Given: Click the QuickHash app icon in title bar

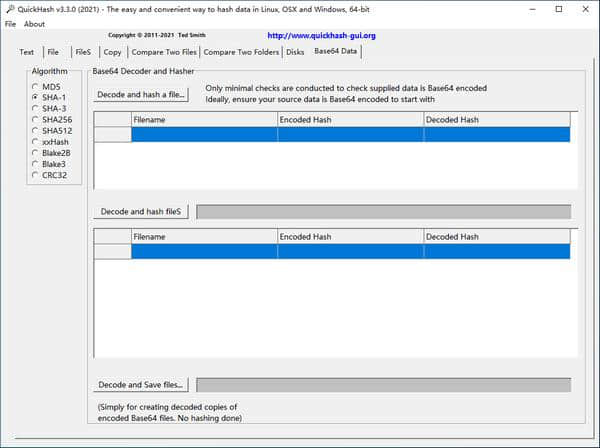Looking at the screenshot, I should [x=9, y=9].
